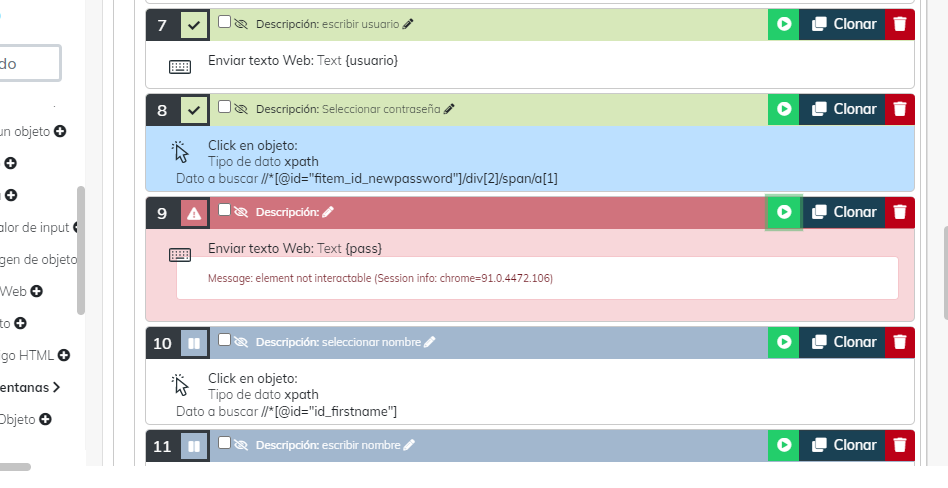The image size is (948, 488).
Task: Expand the 'entanas' sidebar section chevron
Action: tap(56, 386)
